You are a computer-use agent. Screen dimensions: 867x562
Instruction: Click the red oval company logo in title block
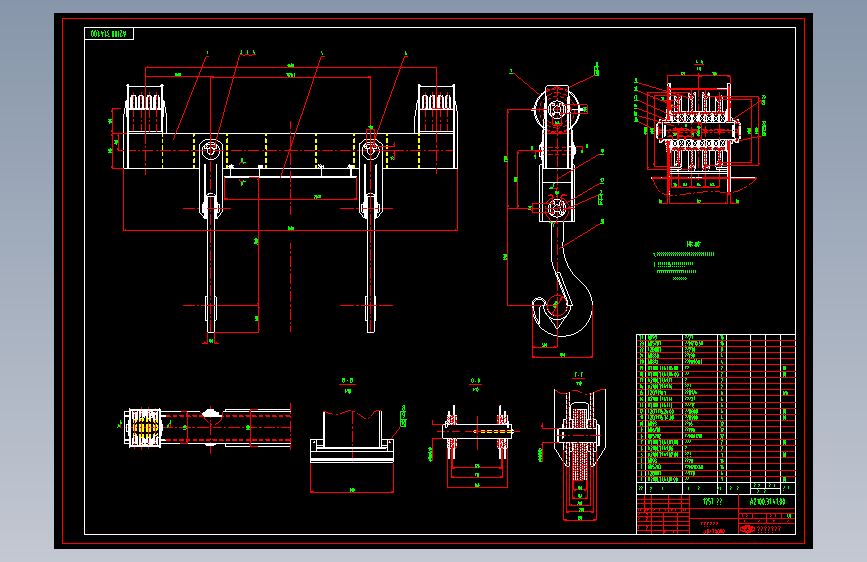pos(747,529)
